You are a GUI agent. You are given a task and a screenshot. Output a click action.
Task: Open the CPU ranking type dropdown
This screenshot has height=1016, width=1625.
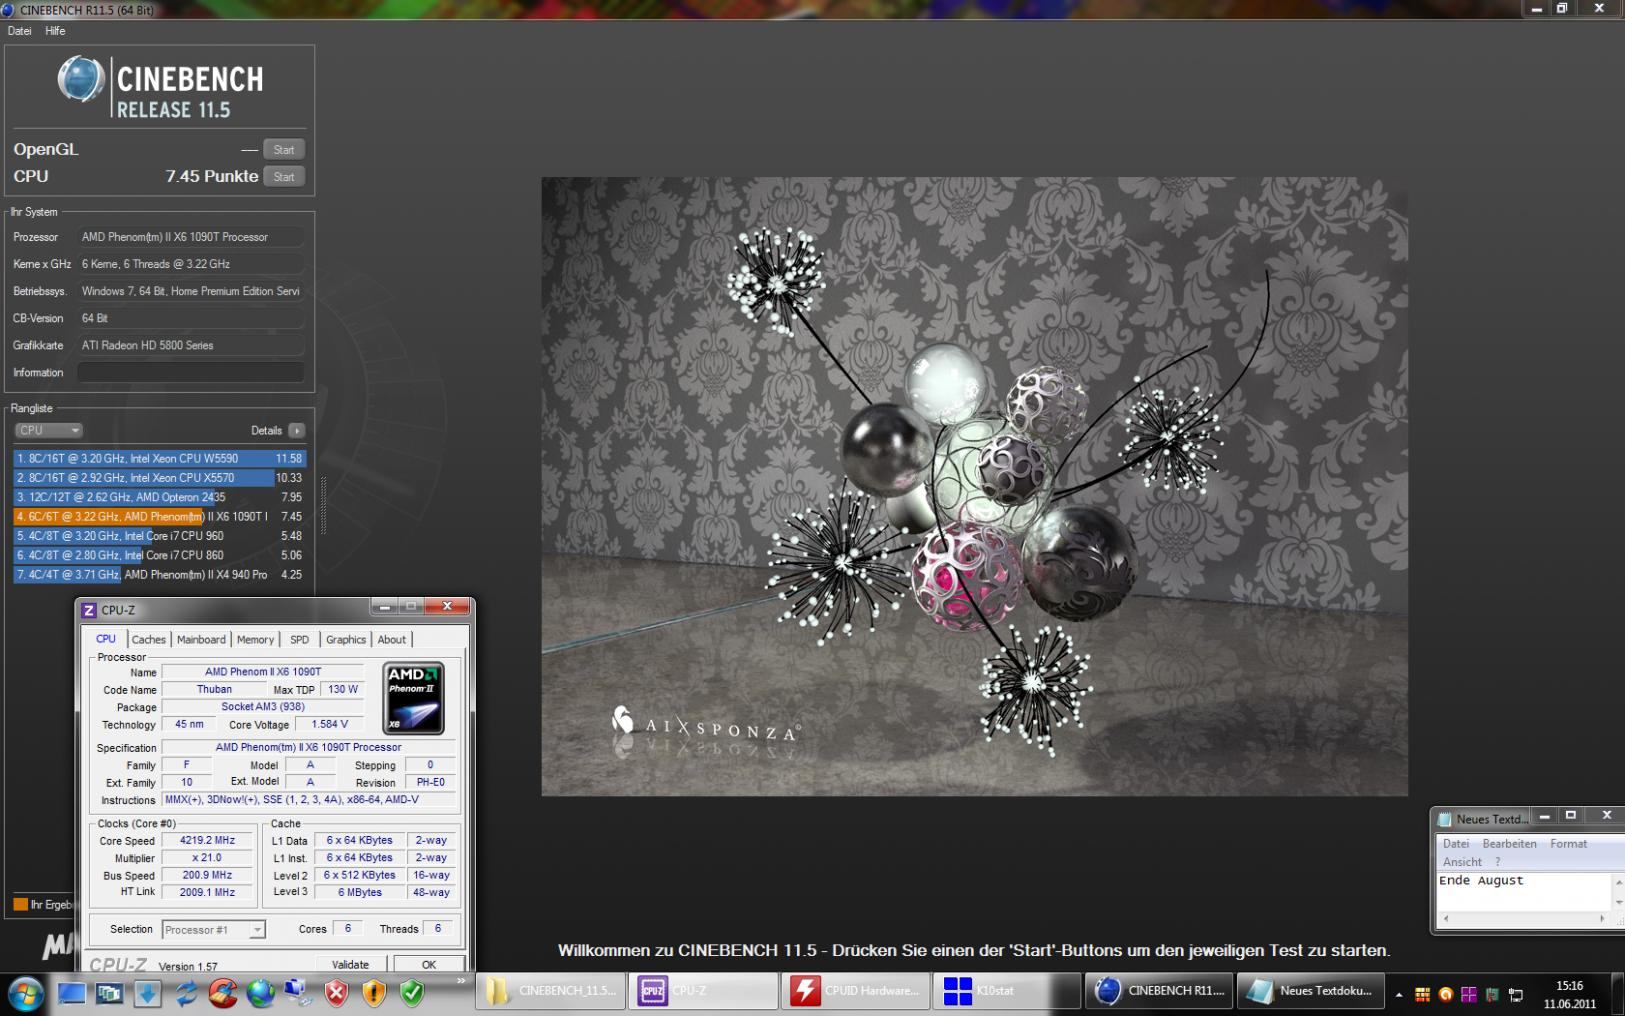48,430
